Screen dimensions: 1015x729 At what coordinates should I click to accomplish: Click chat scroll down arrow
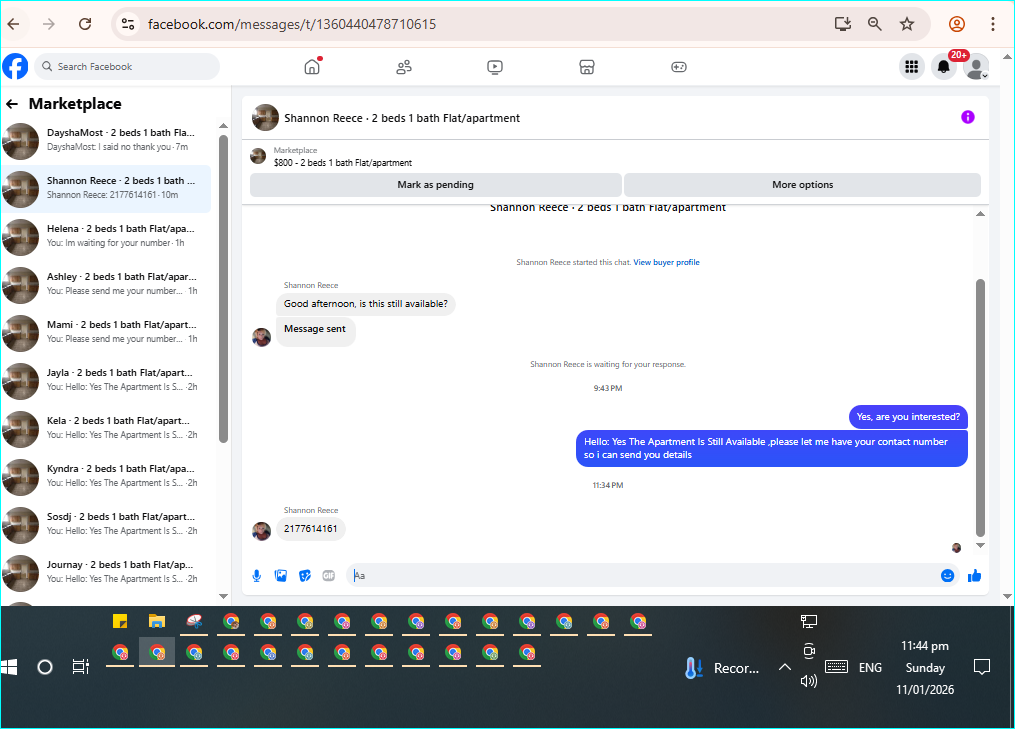click(x=980, y=546)
